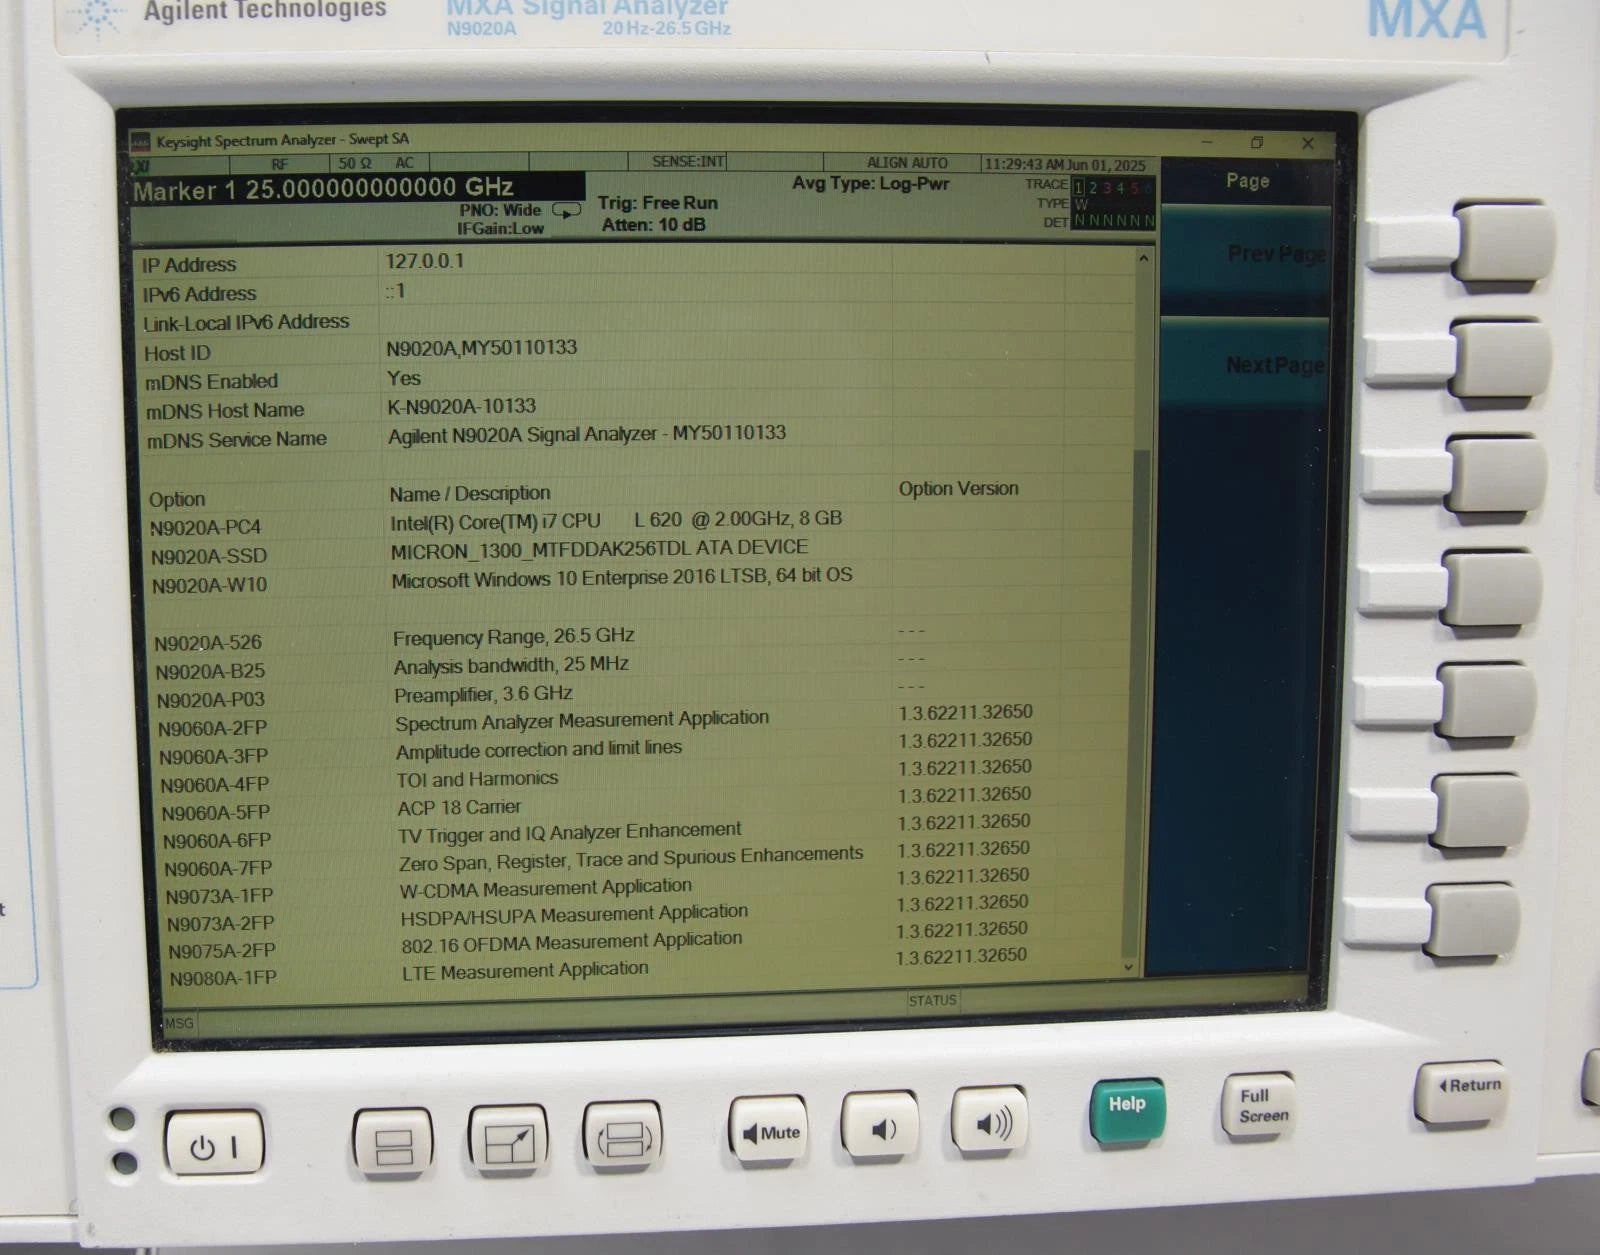Image resolution: width=1600 pixels, height=1255 pixels.
Task: Click 'ALIGN AUTO' status cell
Action: point(907,163)
